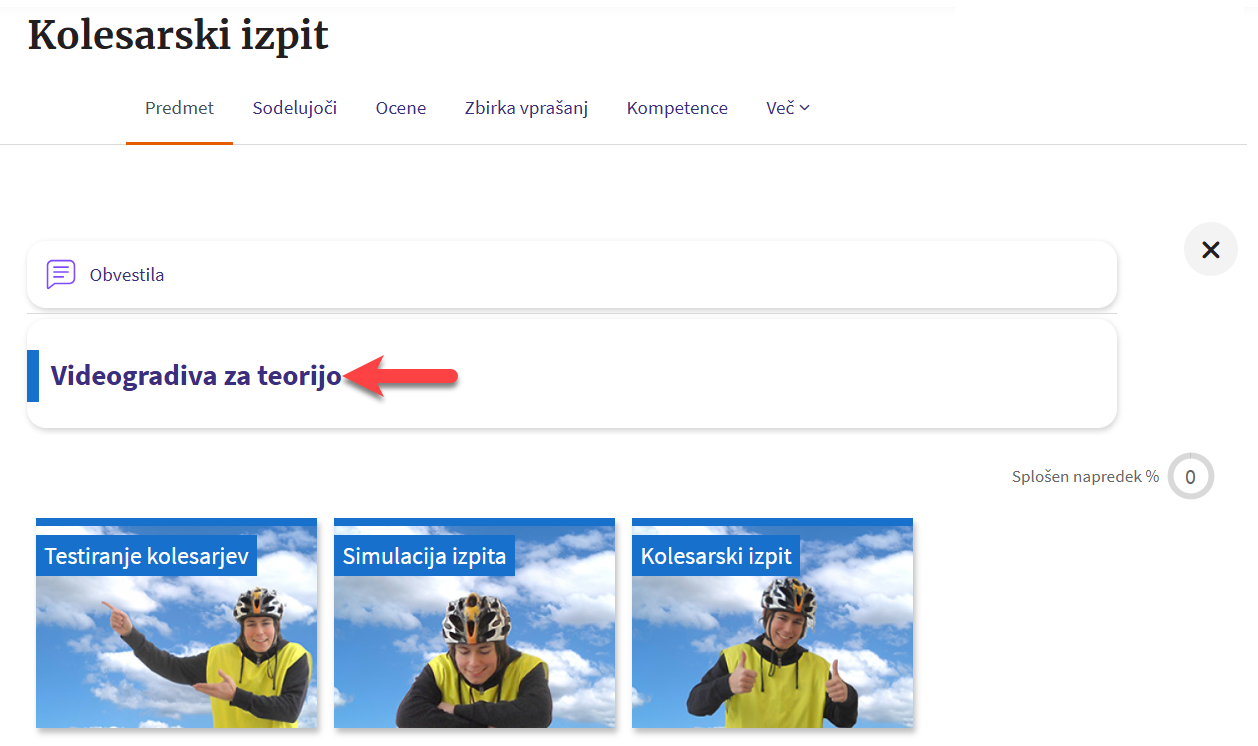Image resolution: width=1258 pixels, height=746 pixels.
Task: Click the Splošen napredek % label
Action: [x=1085, y=477]
